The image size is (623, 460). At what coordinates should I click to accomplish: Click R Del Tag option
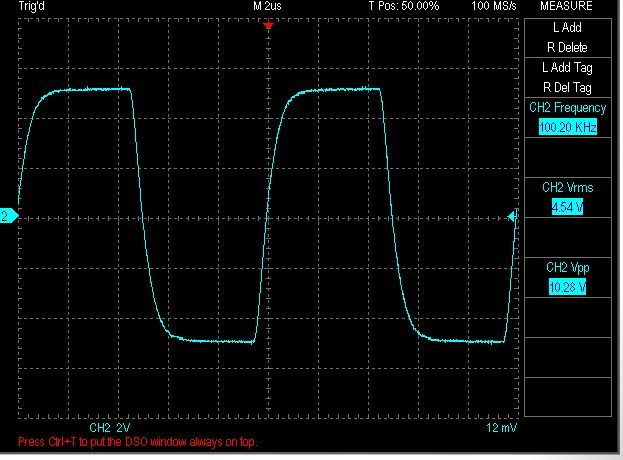(x=567, y=87)
